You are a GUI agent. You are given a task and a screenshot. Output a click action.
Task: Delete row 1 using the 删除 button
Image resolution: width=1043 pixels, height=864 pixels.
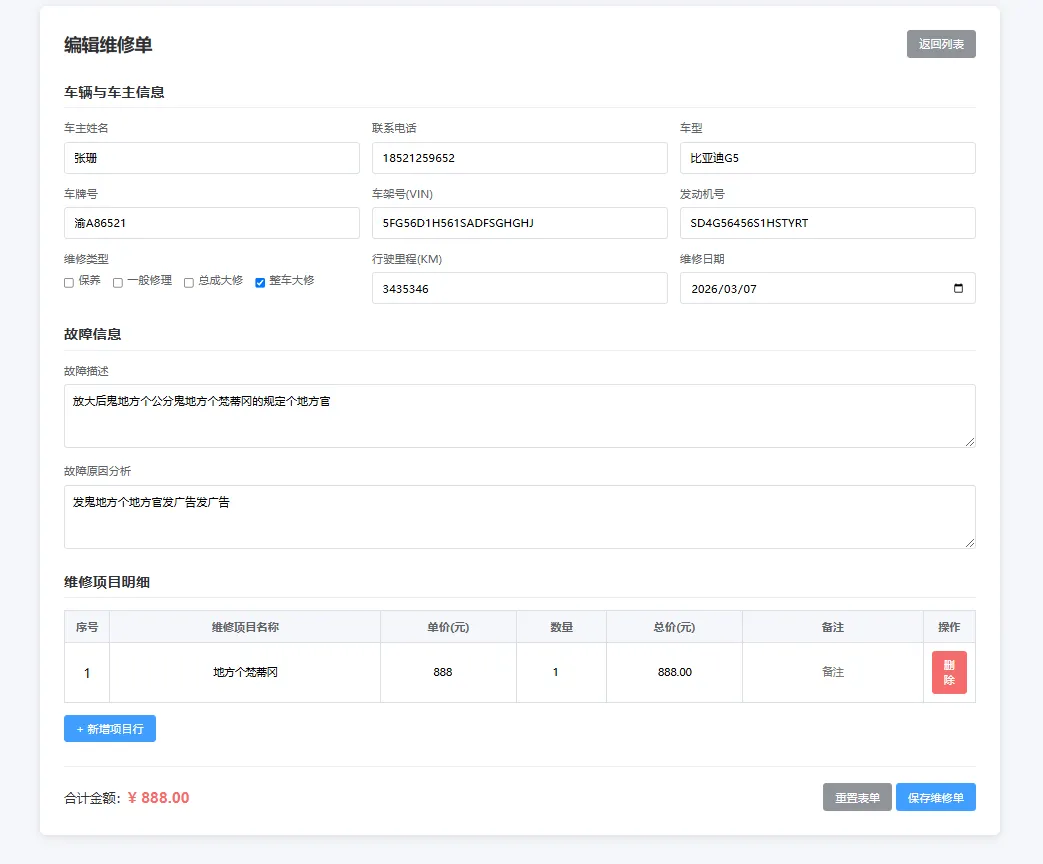coord(948,672)
